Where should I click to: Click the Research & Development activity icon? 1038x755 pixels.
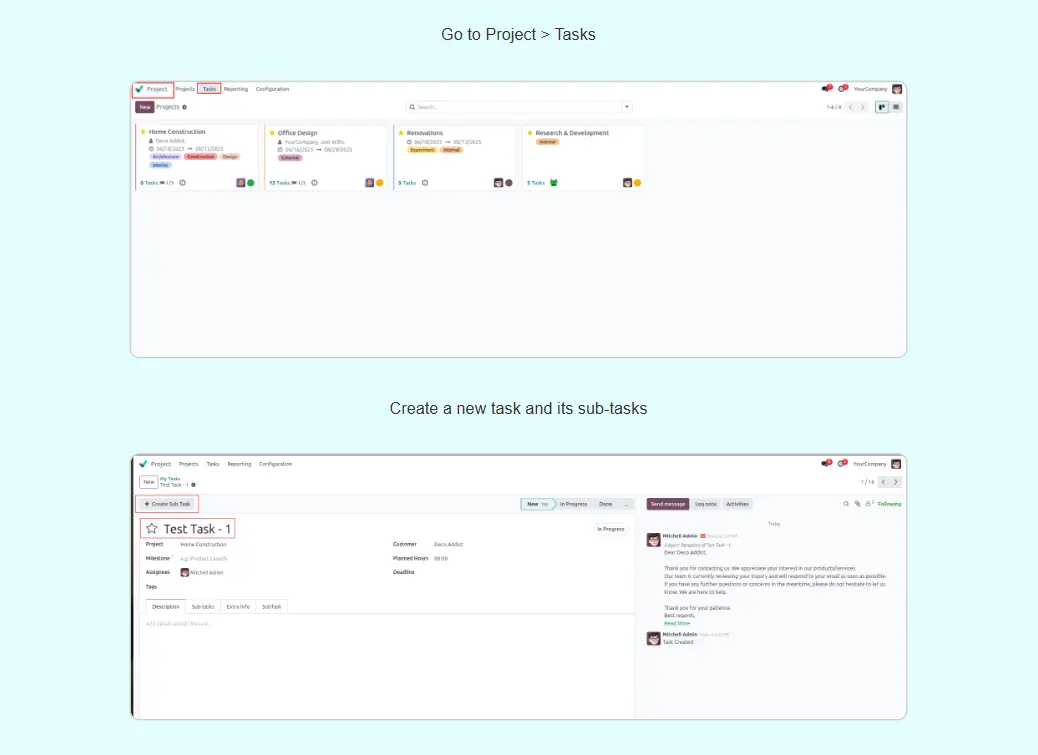[x=554, y=183]
